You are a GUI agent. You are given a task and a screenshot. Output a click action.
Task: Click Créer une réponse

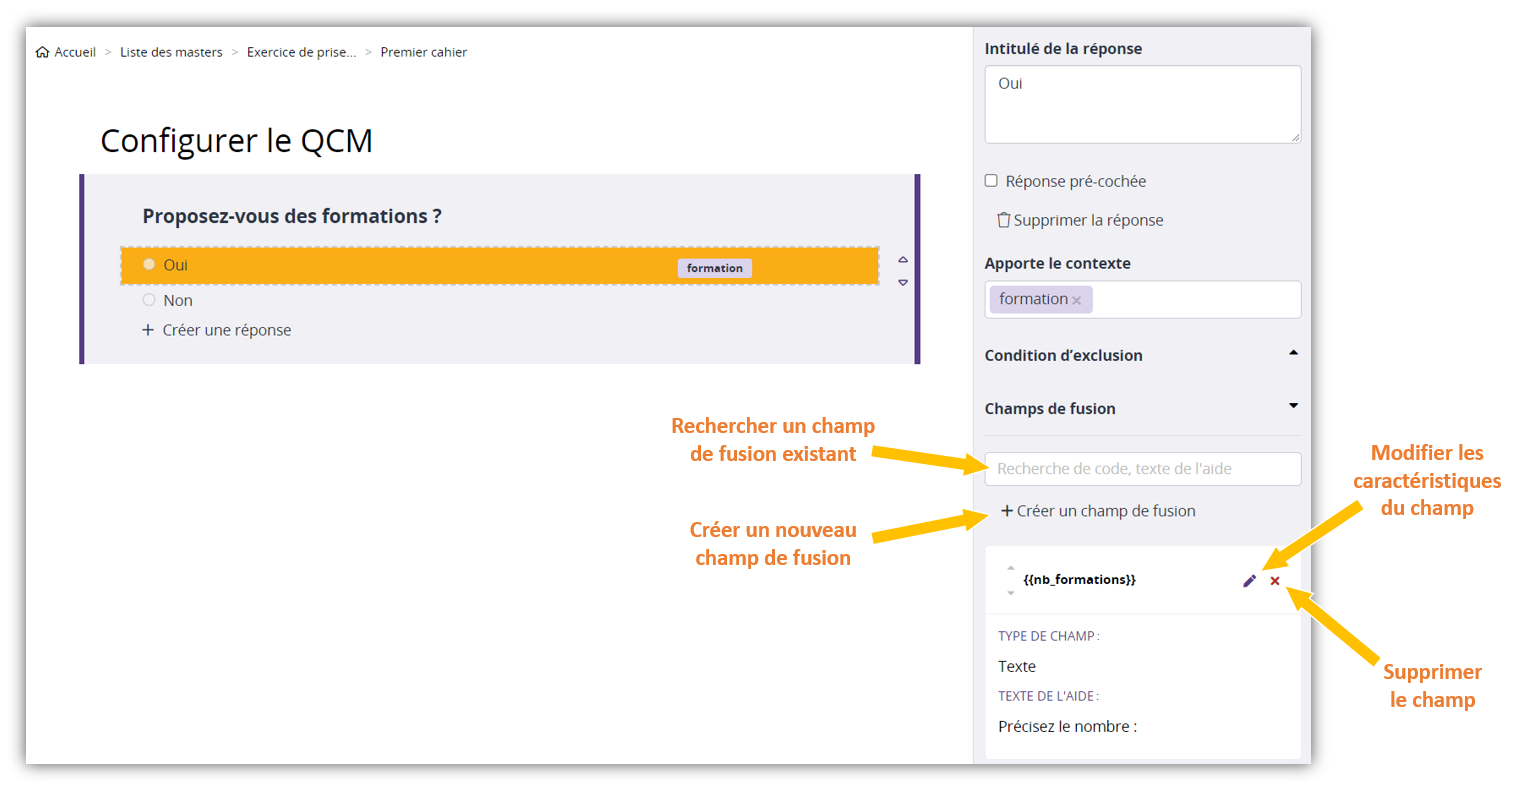217,330
